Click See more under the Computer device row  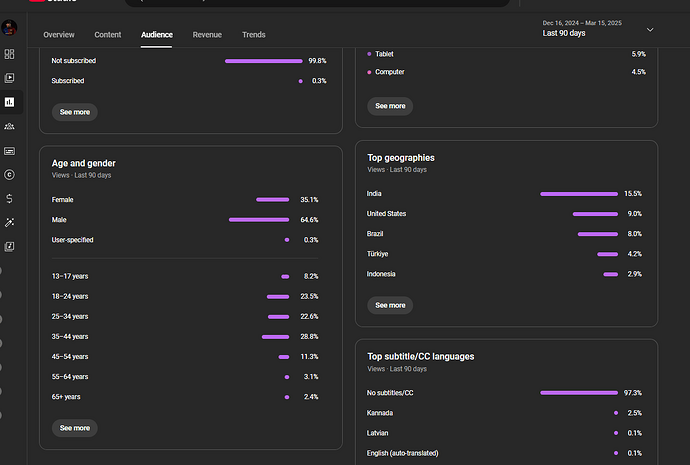pyautogui.click(x=390, y=106)
